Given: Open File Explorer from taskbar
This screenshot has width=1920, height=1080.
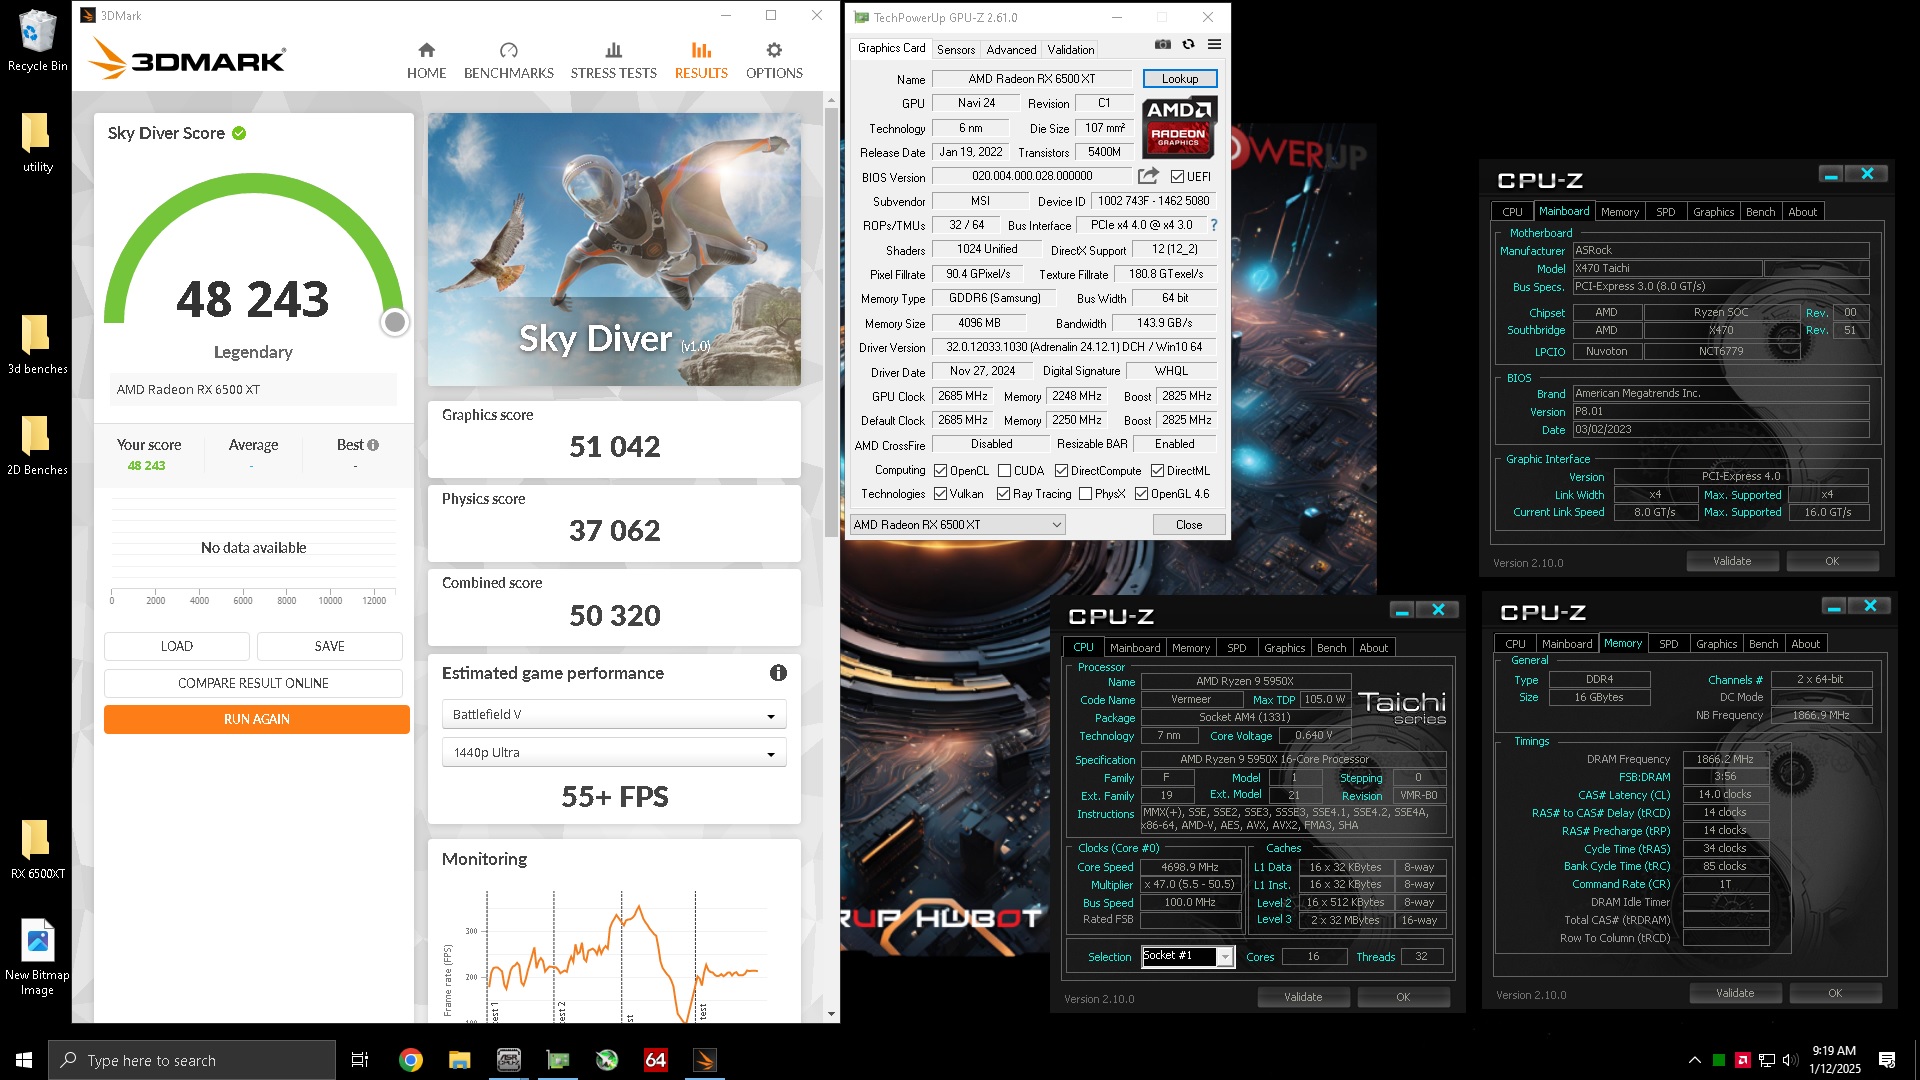Looking at the screenshot, I should [x=459, y=1060].
